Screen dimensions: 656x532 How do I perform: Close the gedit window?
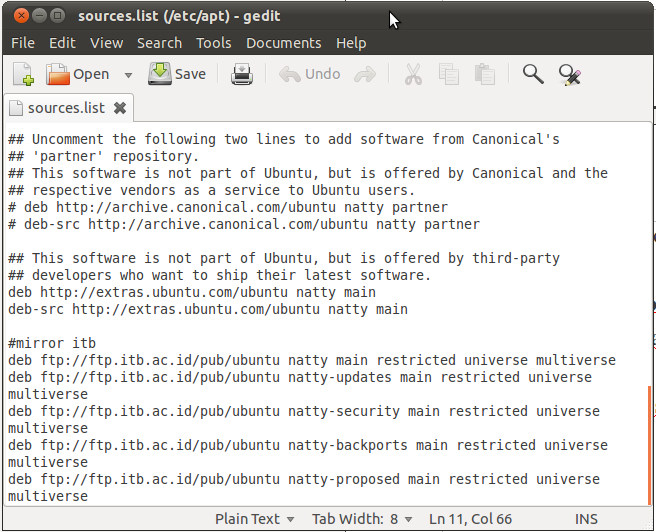pos(21,16)
